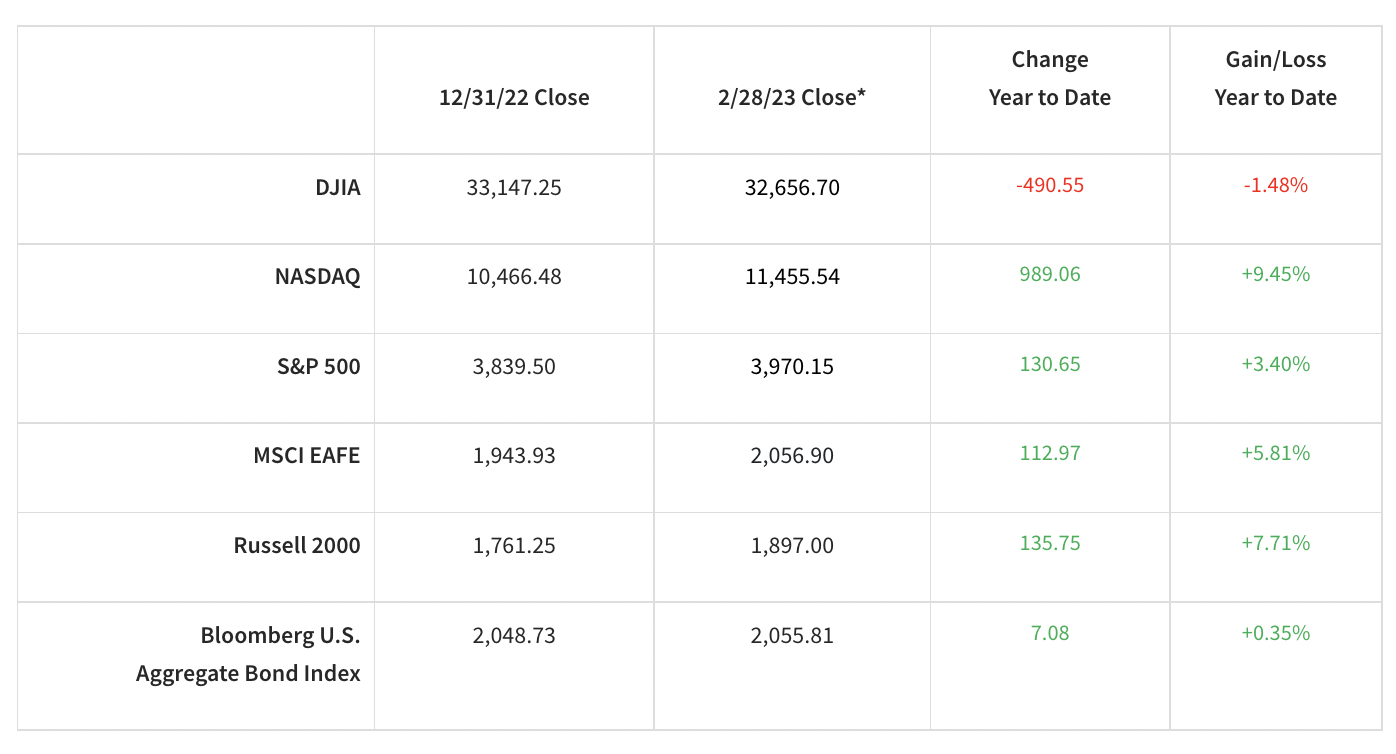The image size is (1396, 754).
Task: Select the MSCI EAFE row label
Action: (306, 456)
